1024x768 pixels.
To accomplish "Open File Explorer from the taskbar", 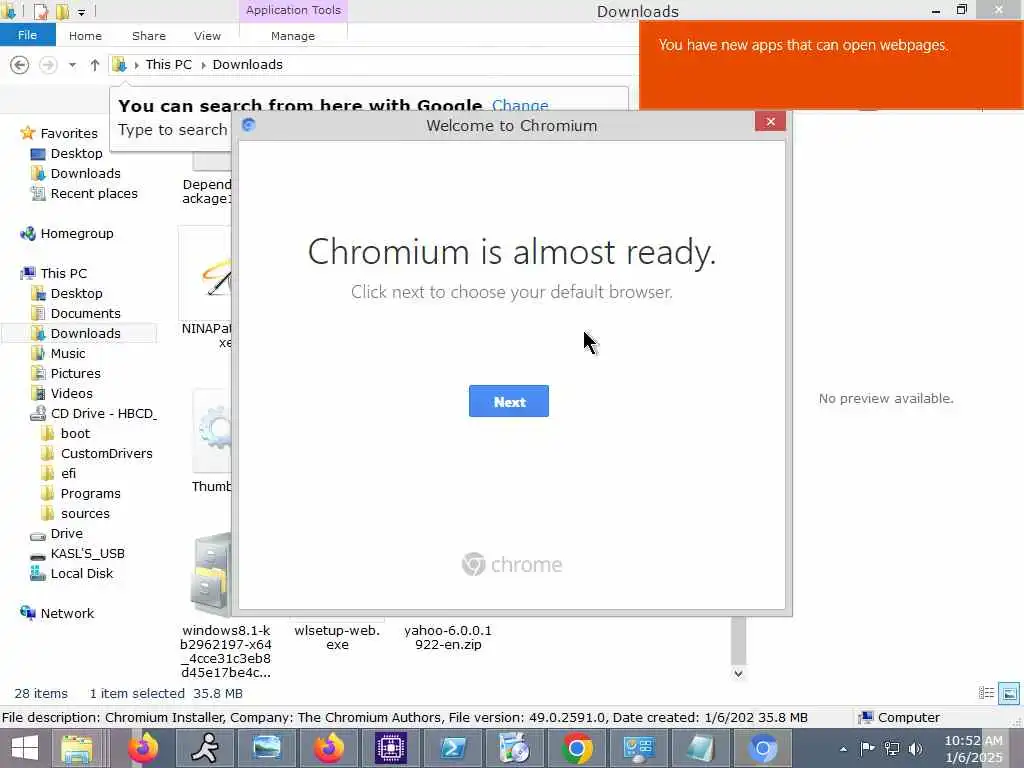I will pos(78,748).
